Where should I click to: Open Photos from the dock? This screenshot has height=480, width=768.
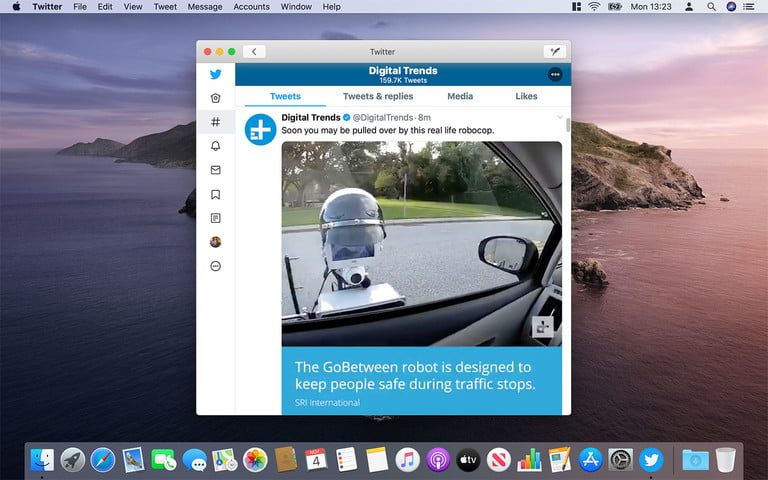pyautogui.click(x=255, y=460)
